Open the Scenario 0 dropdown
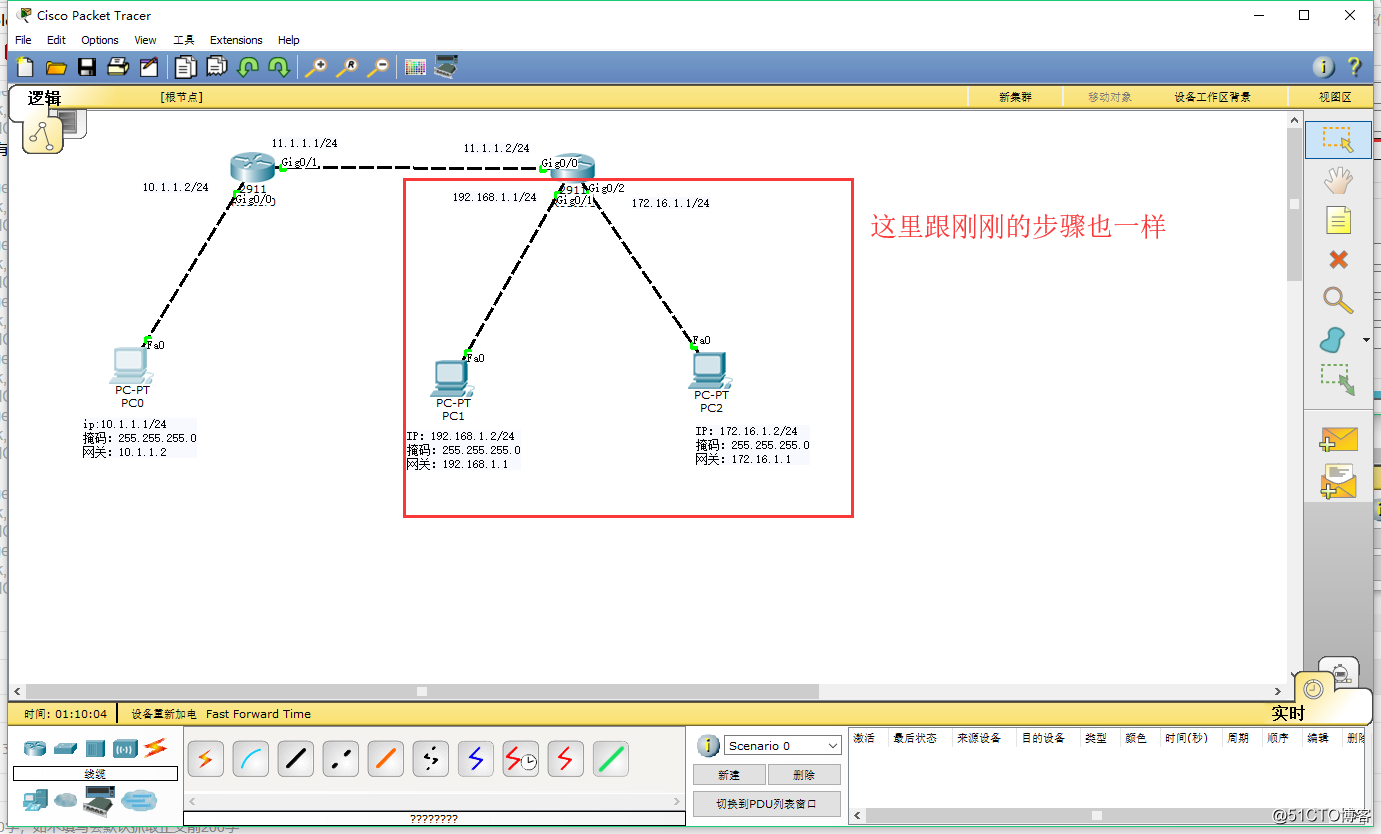 (x=783, y=746)
